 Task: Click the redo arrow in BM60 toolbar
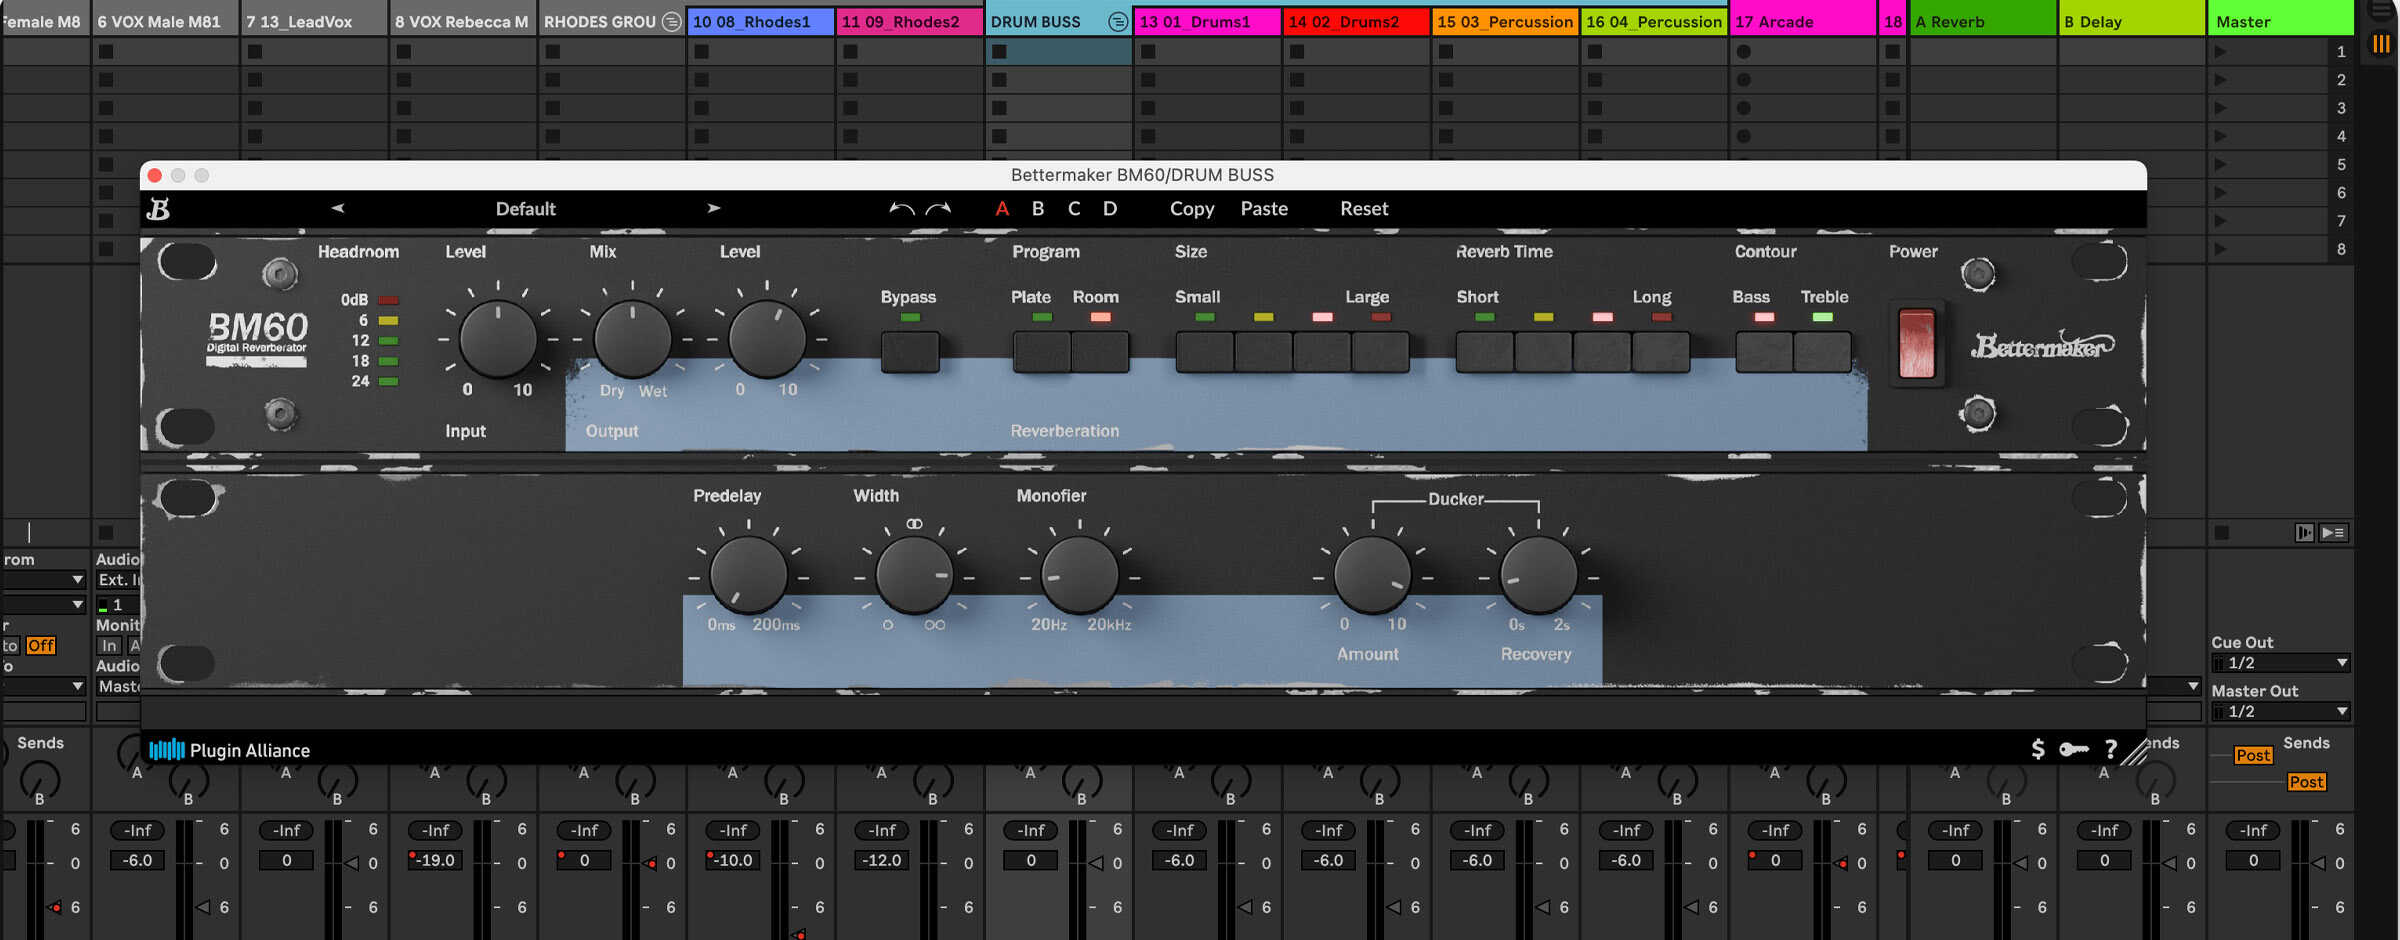click(x=938, y=208)
